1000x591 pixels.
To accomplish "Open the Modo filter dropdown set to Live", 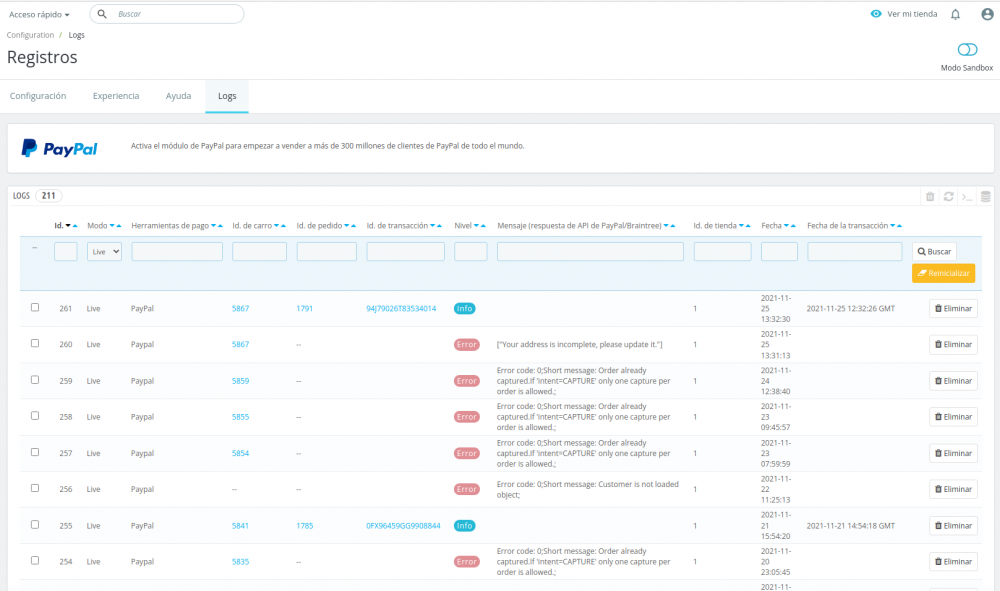I will (104, 252).
